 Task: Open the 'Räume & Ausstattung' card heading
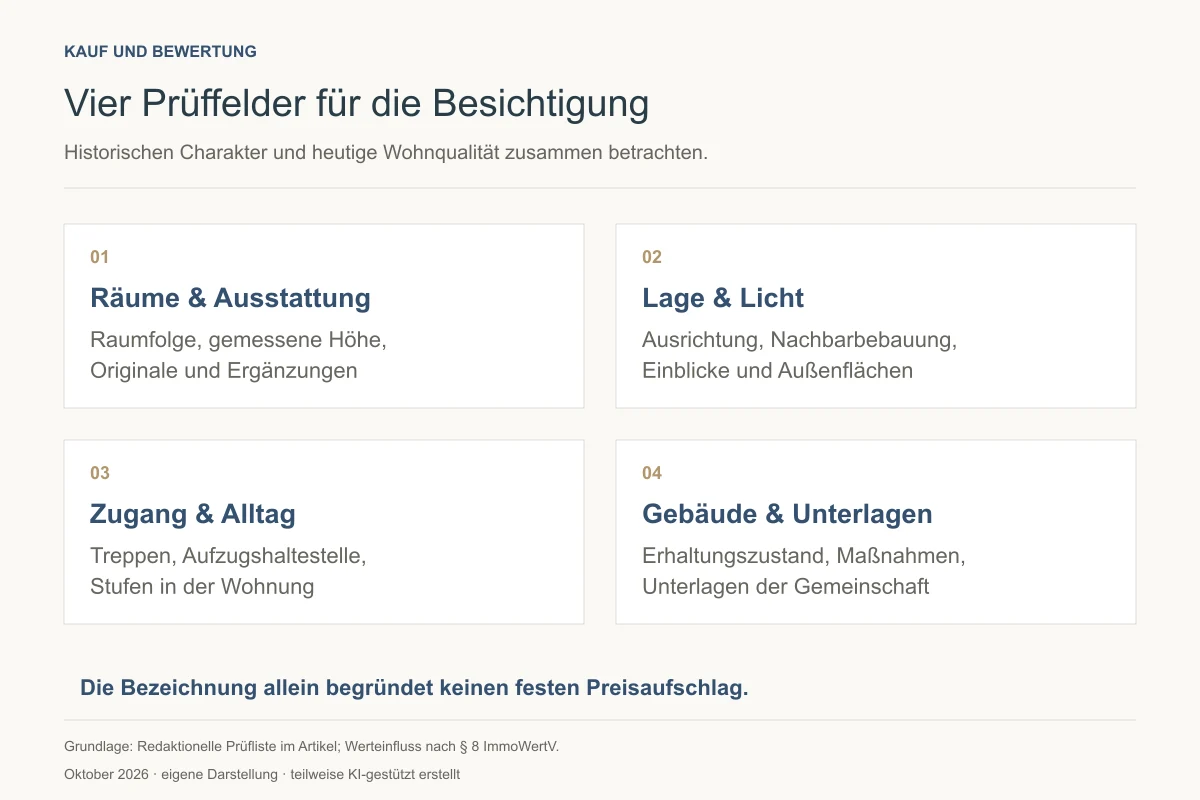pyautogui.click(x=230, y=298)
